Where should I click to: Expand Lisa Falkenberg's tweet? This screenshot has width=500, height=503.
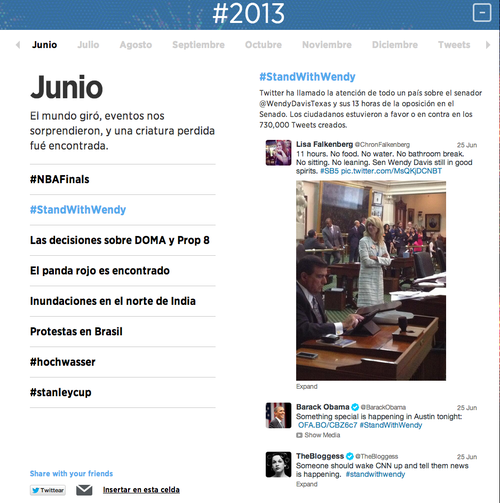tap(307, 386)
